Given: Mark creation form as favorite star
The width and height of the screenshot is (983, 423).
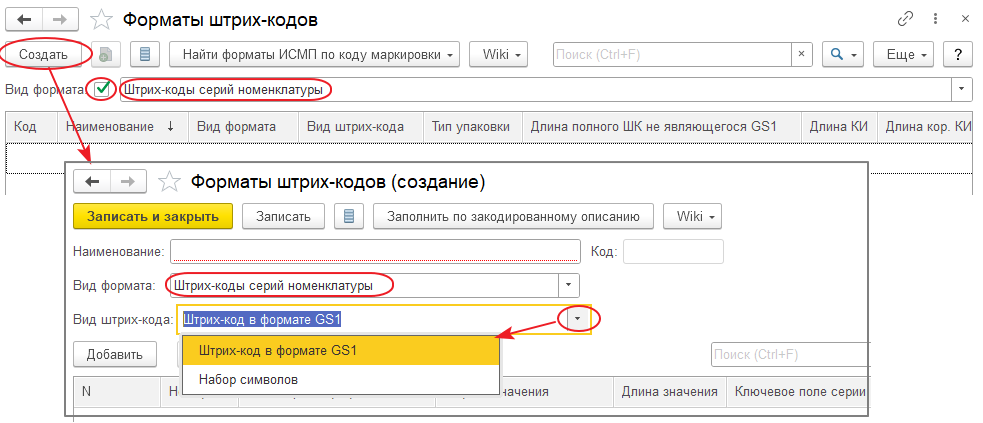Looking at the screenshot, I should (x=170, y=181).
